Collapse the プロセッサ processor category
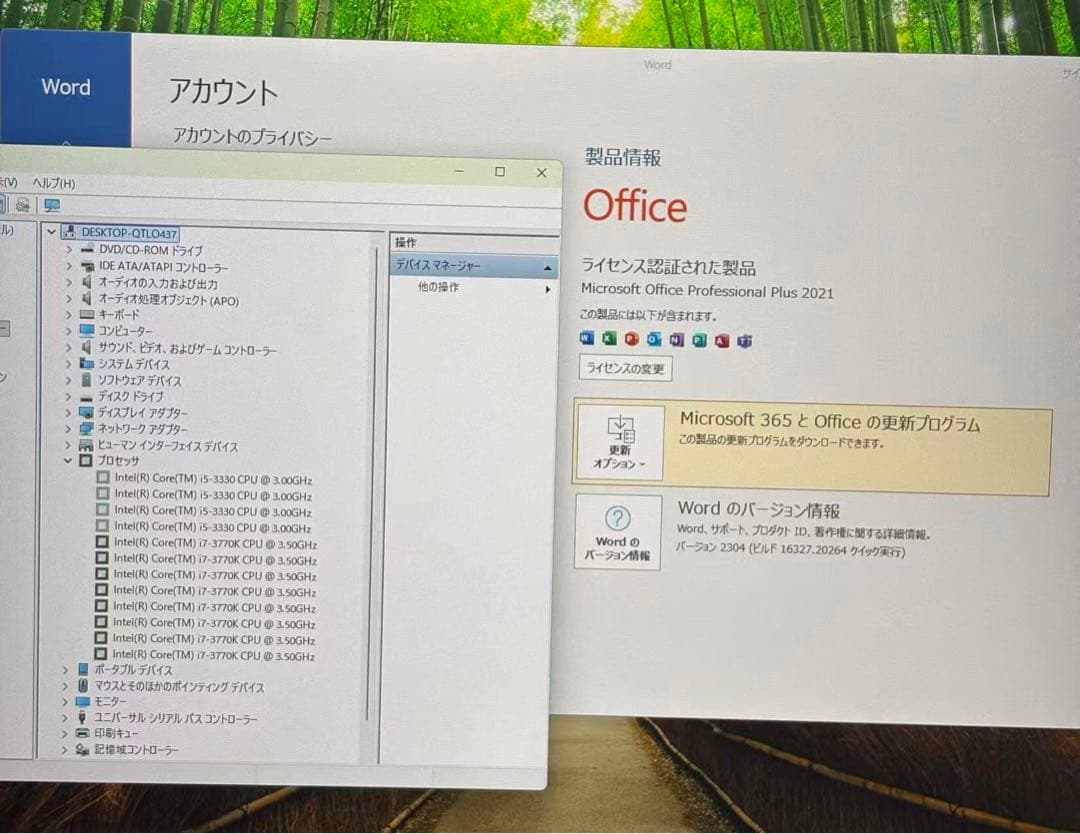This screenshot has width=1080, height=834. [67, 461]
